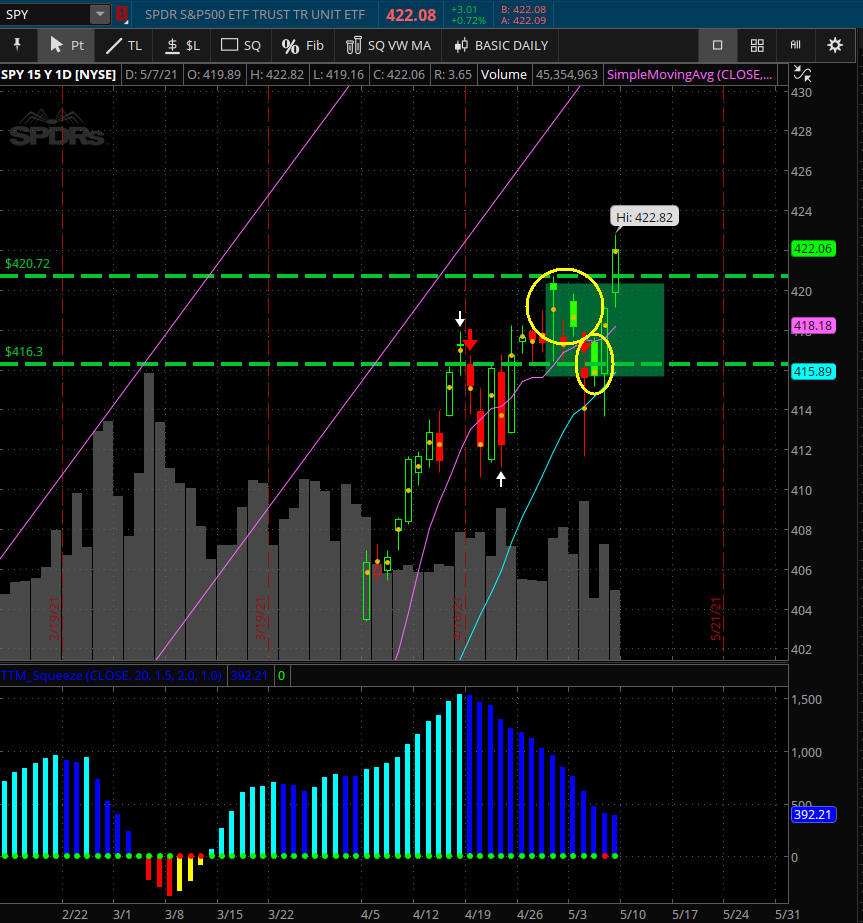Click the SPY 15 Y 1D timeframe label
Image resolution: width=863 pixels, height=923 pixels.
(58, 74)
